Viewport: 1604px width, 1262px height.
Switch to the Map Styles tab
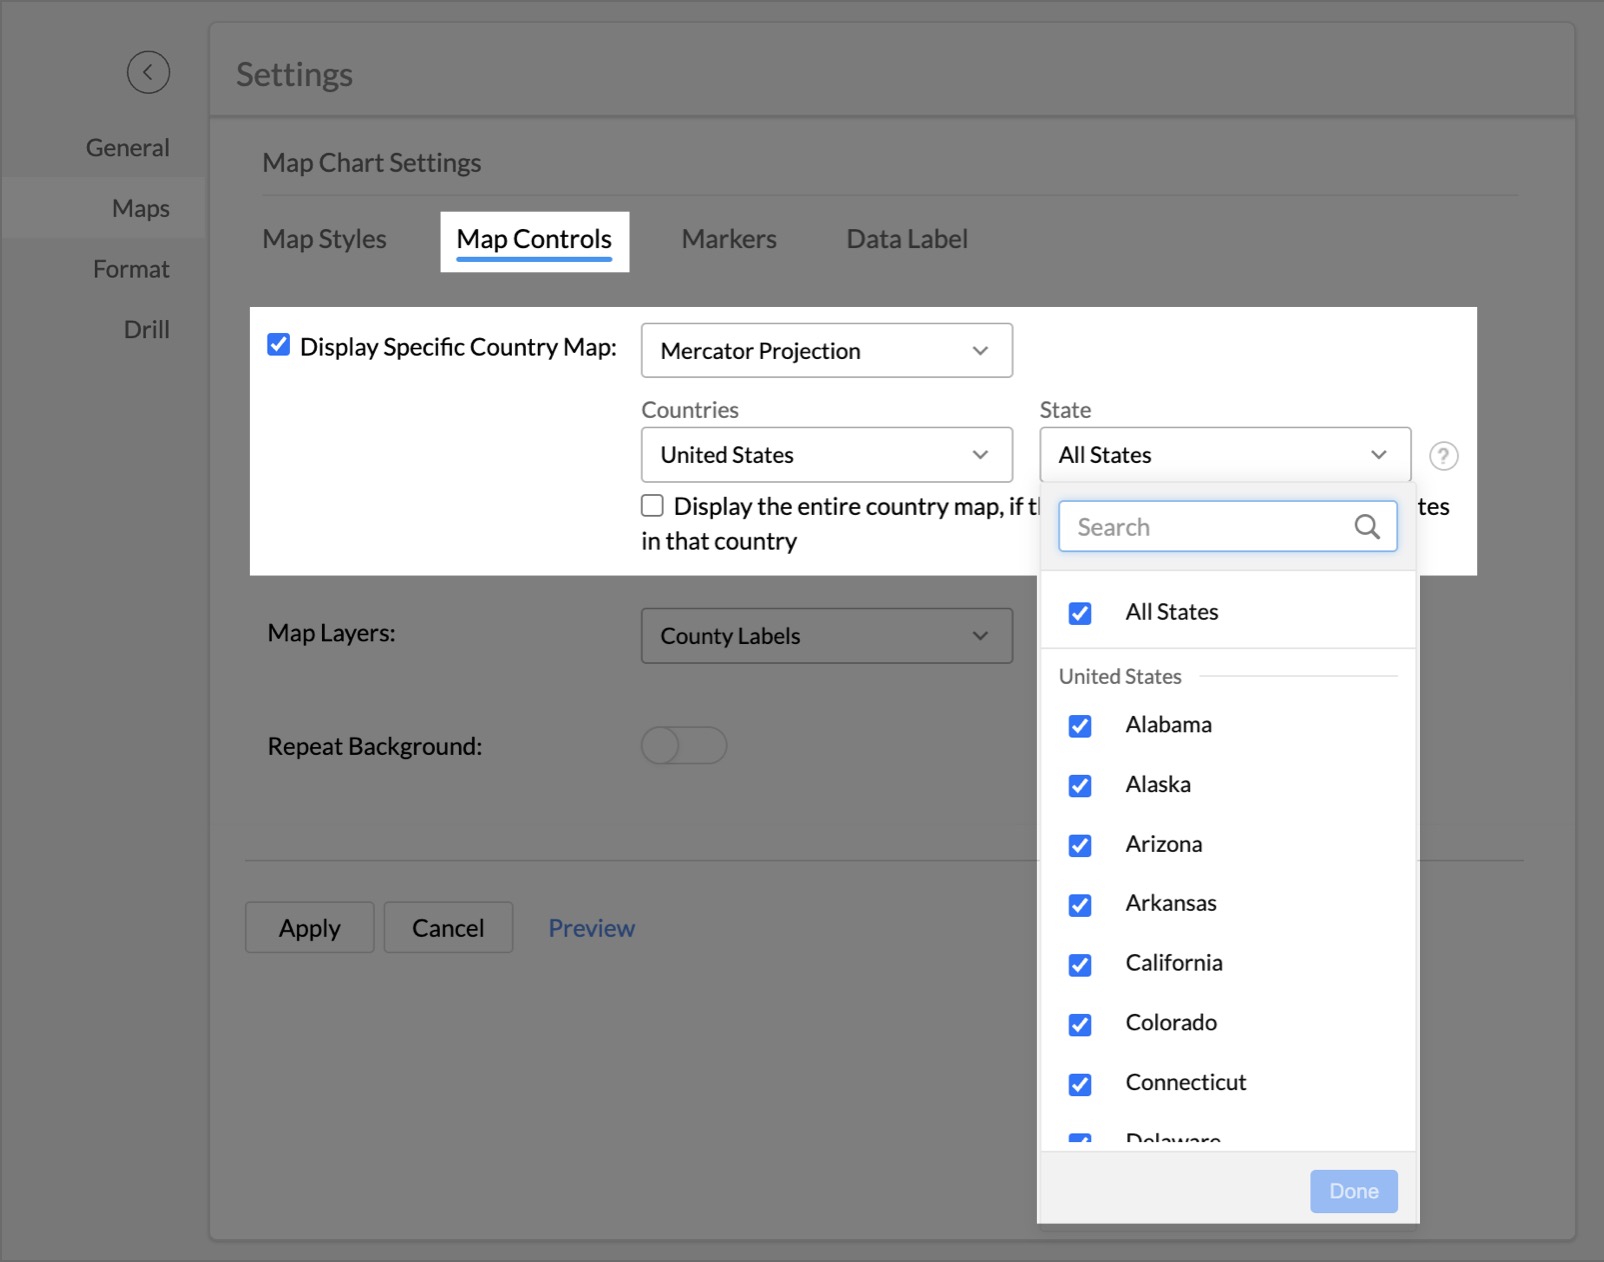324,240
